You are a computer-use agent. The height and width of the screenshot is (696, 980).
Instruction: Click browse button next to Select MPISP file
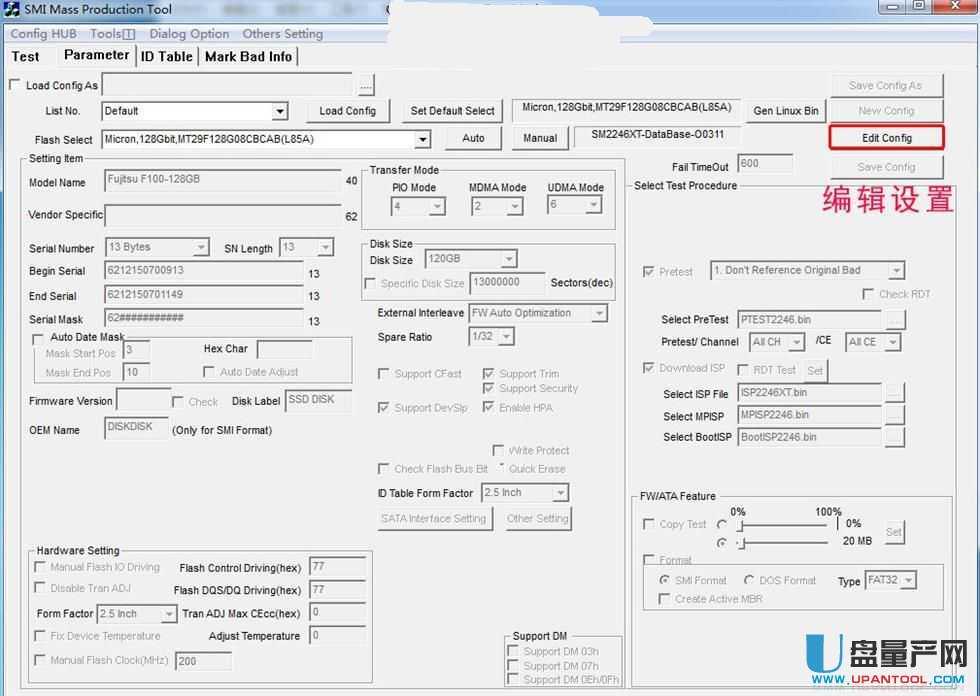(x=894, y=415)
